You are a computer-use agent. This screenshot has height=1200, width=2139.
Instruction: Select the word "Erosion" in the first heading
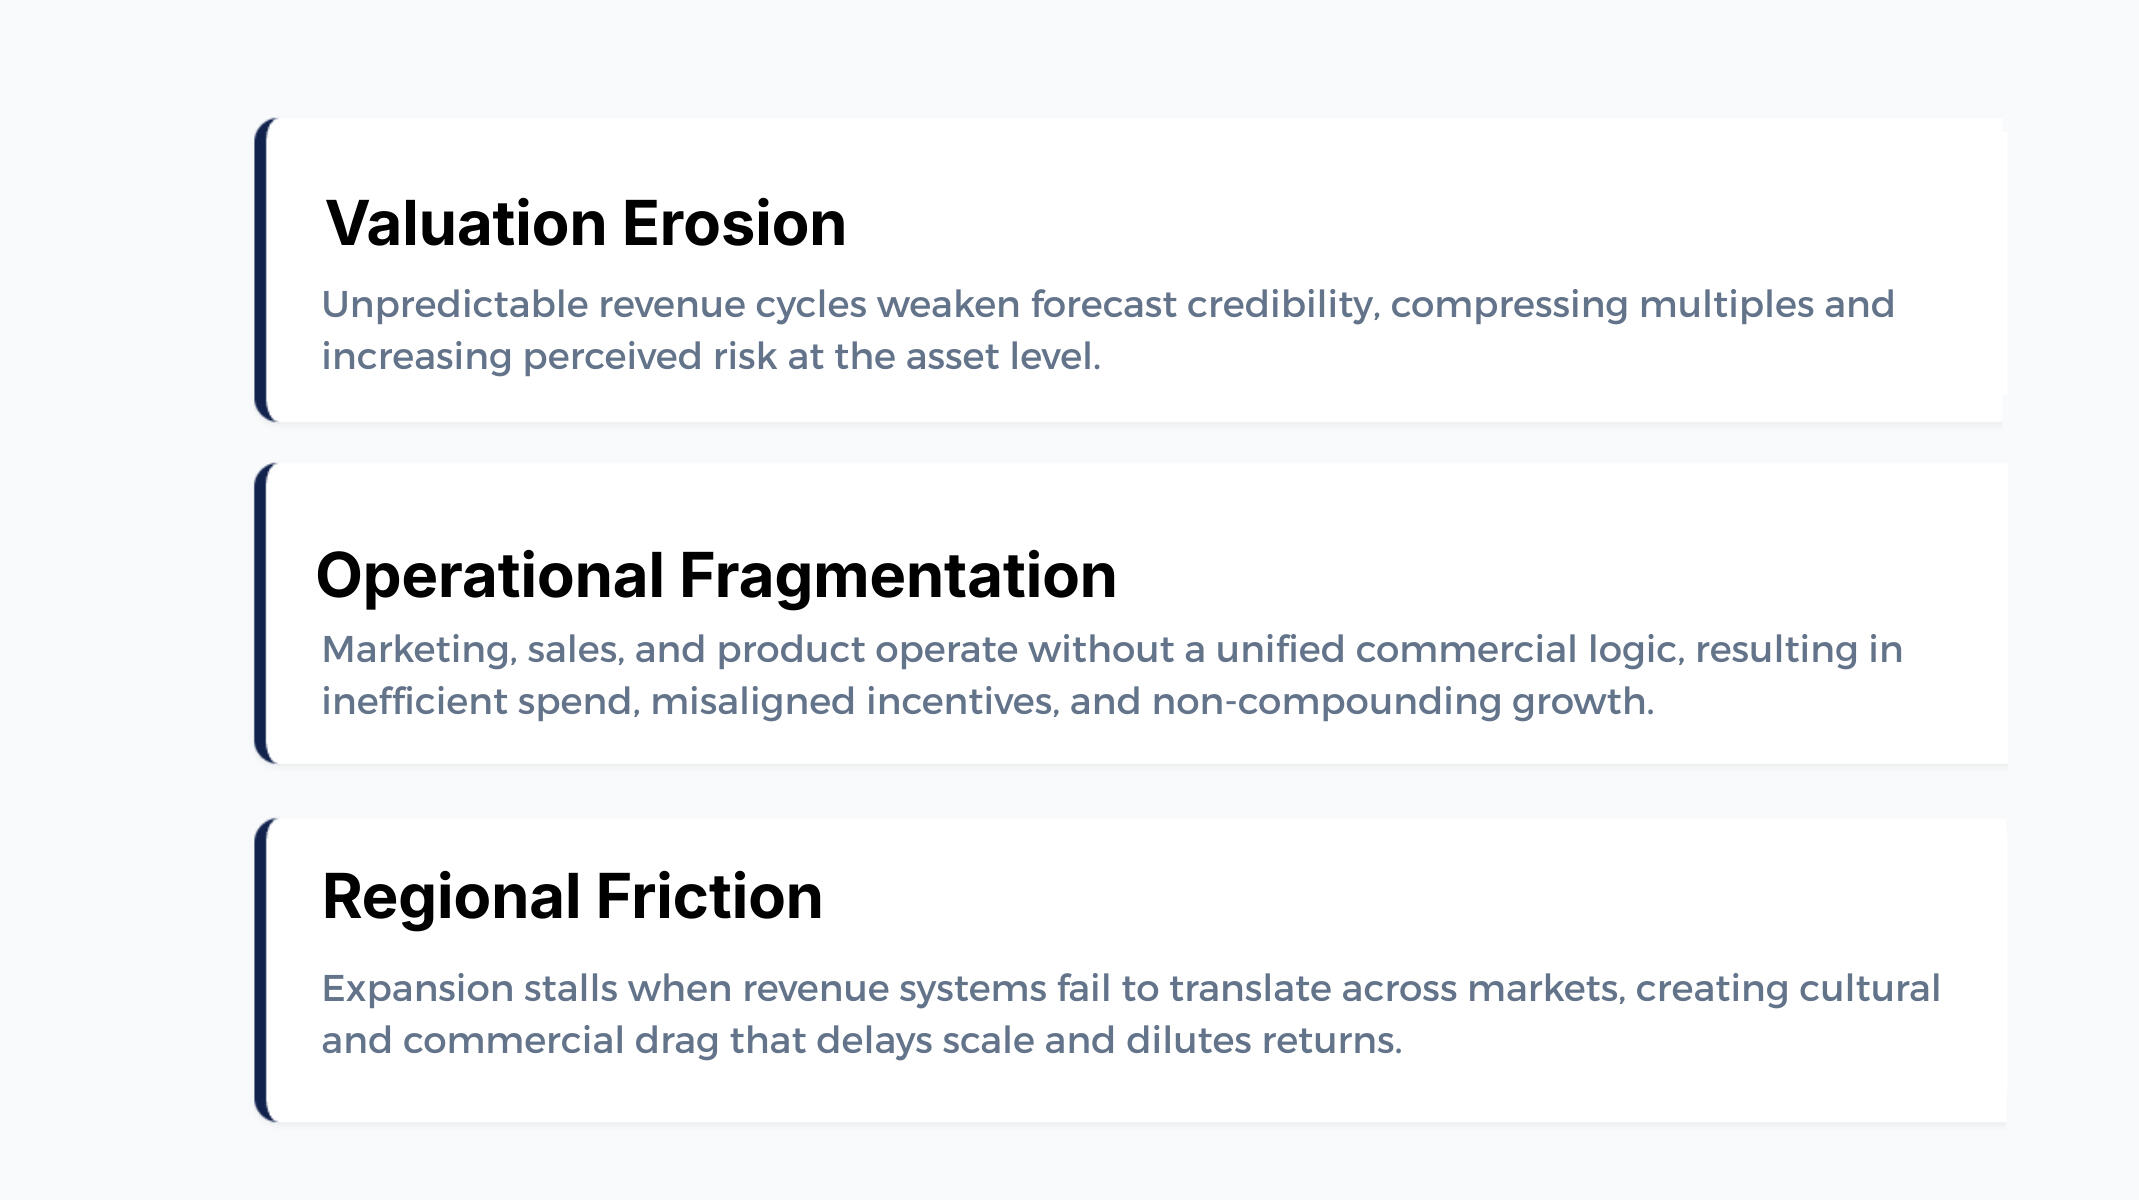click(734, 223)
